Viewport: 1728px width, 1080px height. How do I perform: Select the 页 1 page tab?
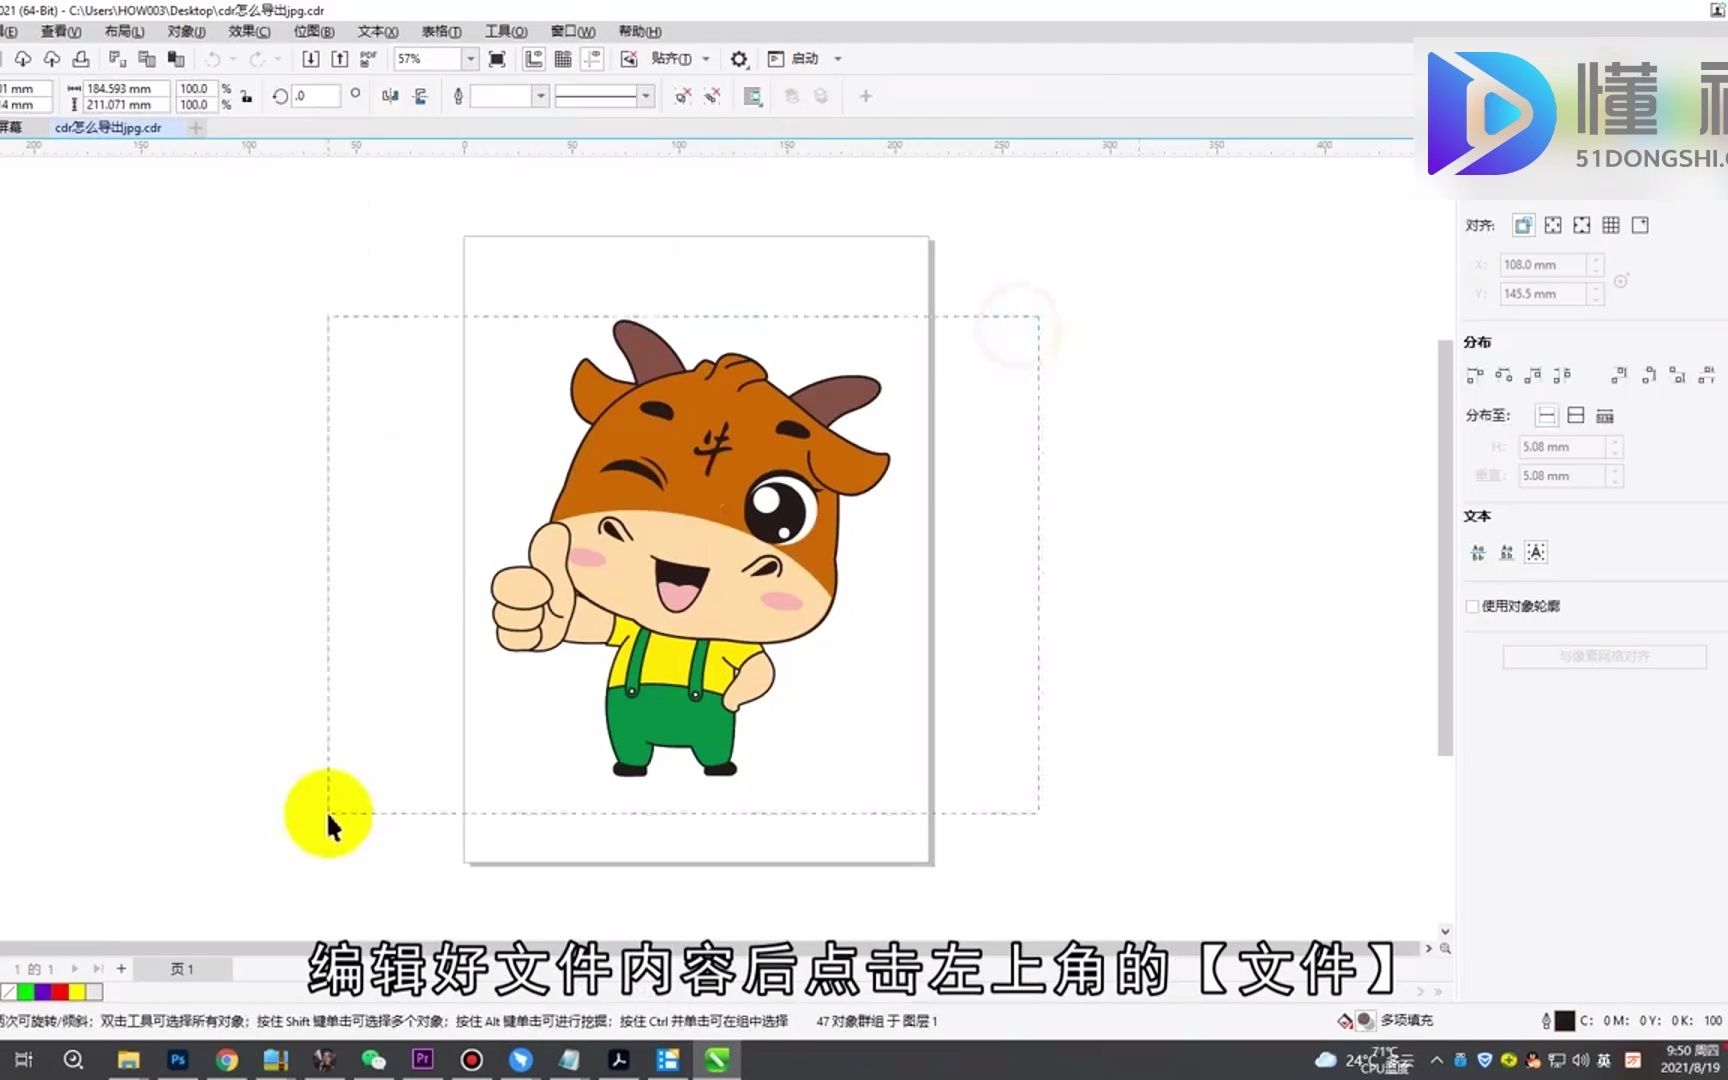point(182,969)
